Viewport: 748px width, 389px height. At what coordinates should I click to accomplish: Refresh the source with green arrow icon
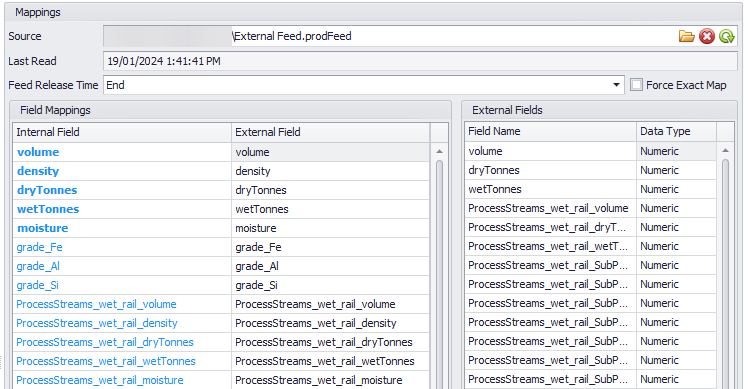tap(727, 36)
